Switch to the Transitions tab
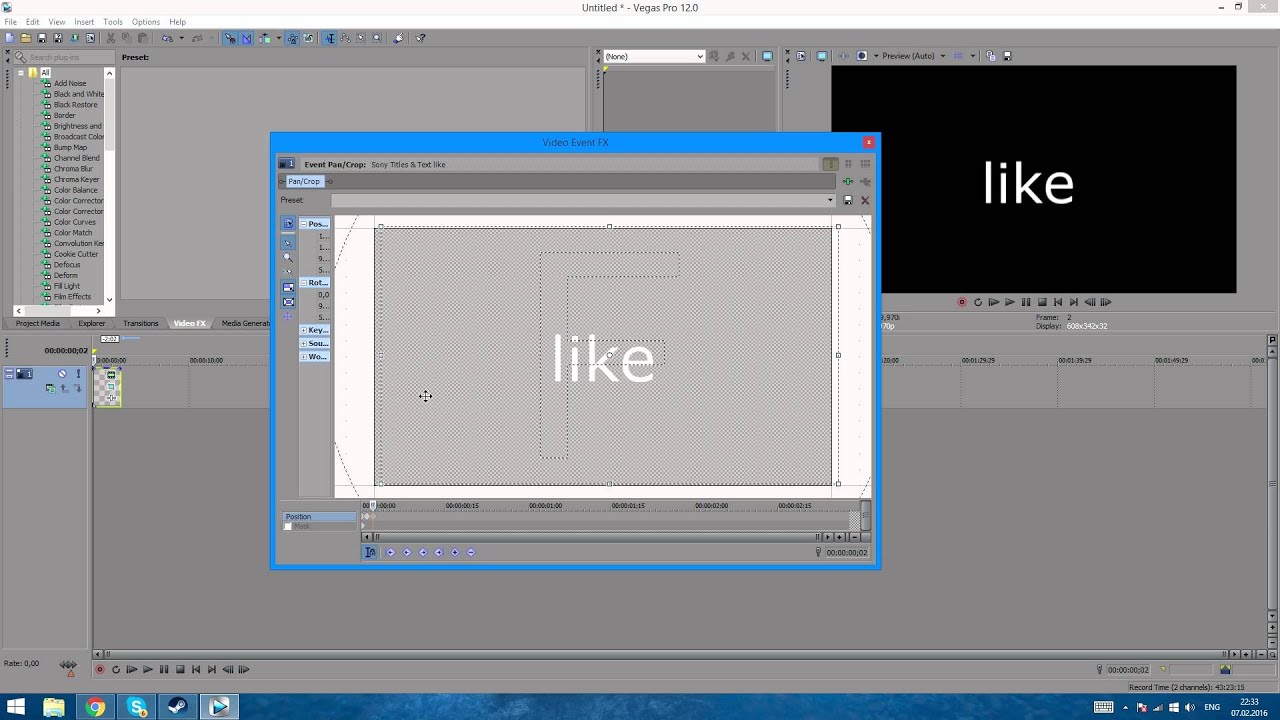The image size is (1280, 720). point(140,323)
